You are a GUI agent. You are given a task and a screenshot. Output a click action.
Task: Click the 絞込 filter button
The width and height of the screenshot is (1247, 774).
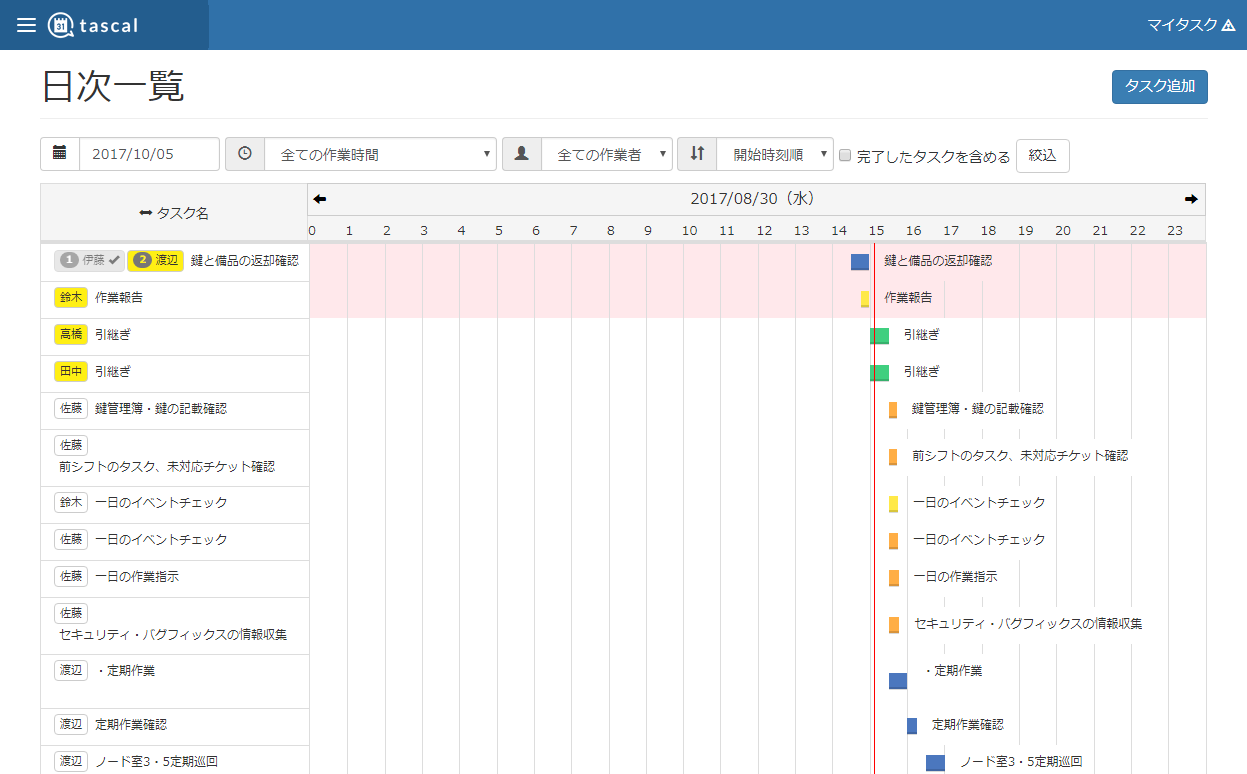pyautogui.click(x=1043, y=156)
